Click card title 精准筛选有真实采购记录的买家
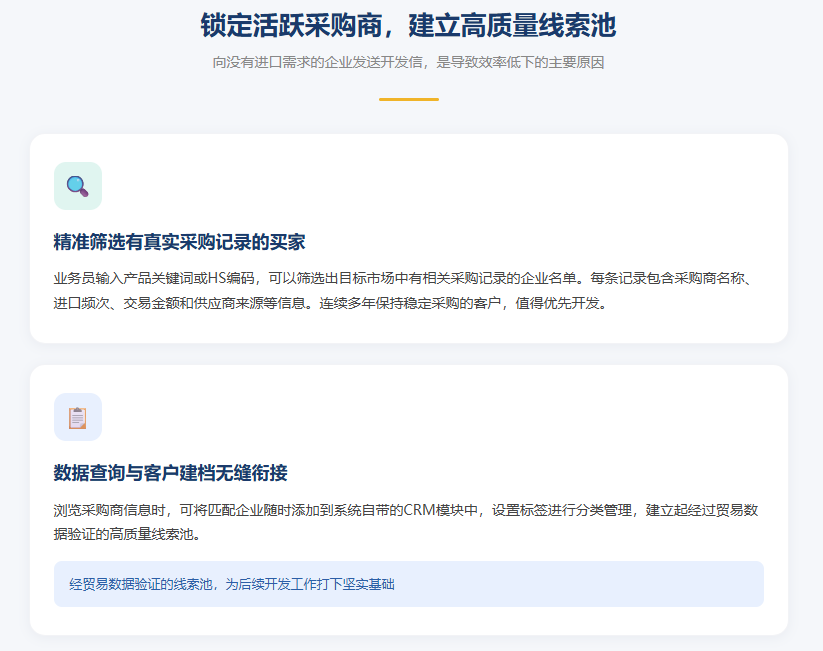This screenshot has height=651, width=823. (x=180, y=242)
